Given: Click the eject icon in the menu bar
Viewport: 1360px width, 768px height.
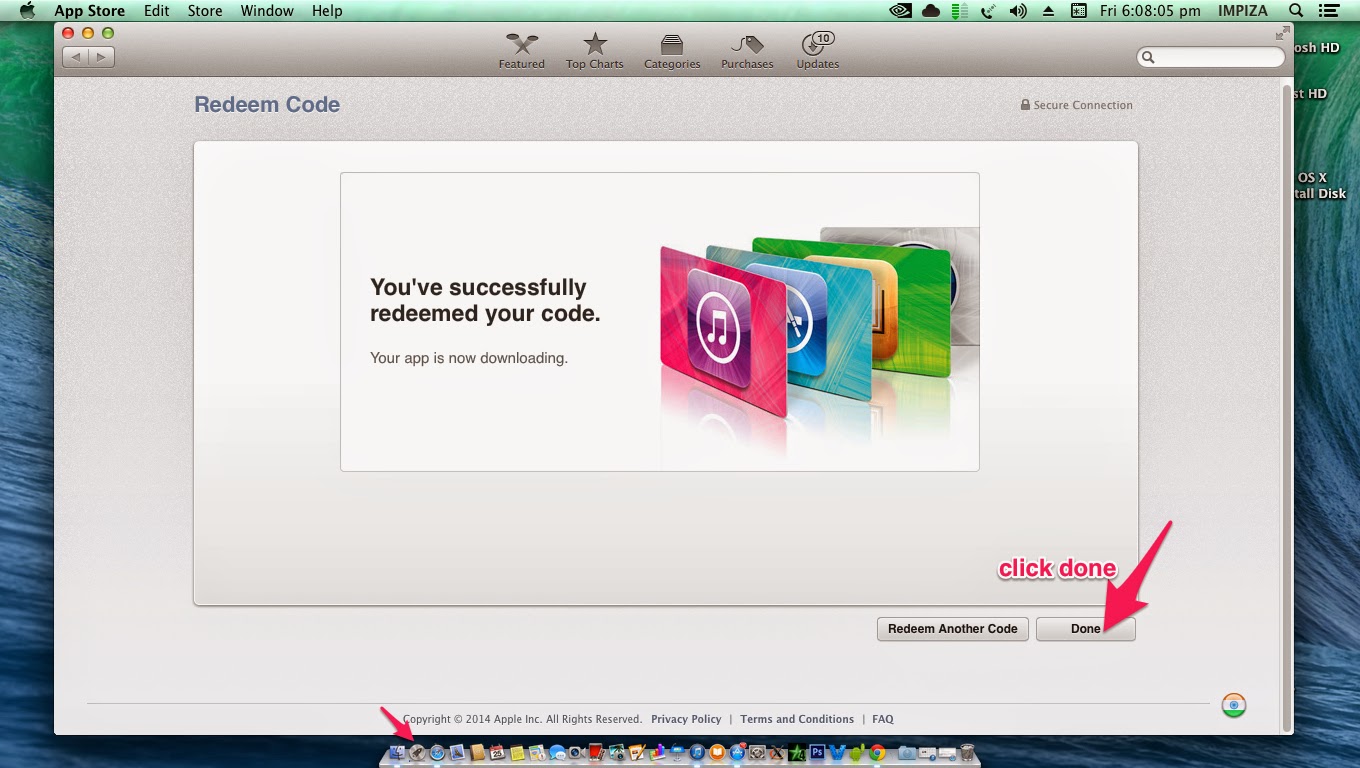Looking at the screenshot, I should pyautogui.click(x=1048, y=11).
